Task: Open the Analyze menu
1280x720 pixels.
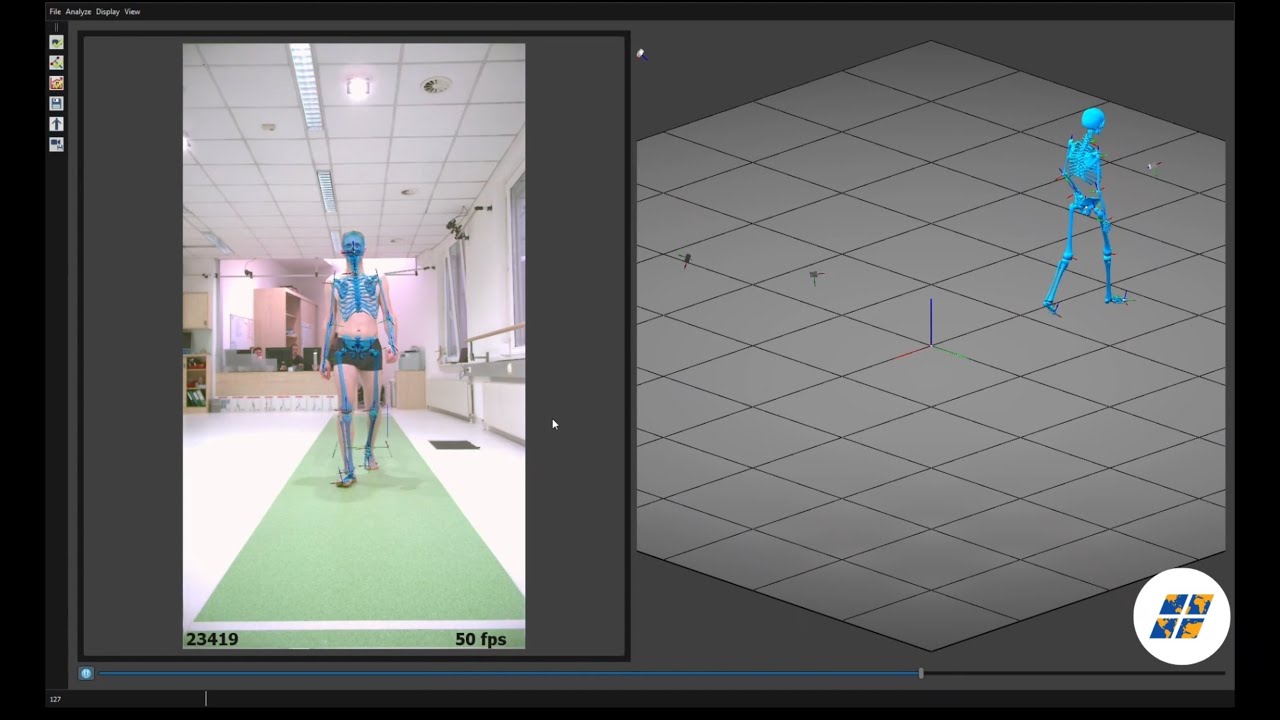Action: pyautogui.click(x=78, y=12)
